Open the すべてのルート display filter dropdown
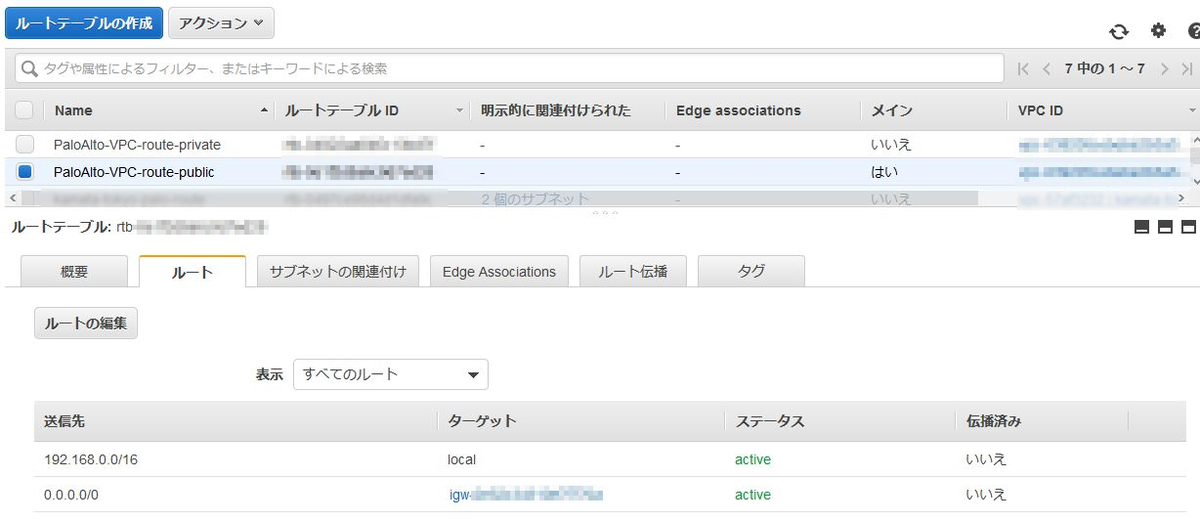The width and height of the screenshot is (1200, 521). click(390, 374)
